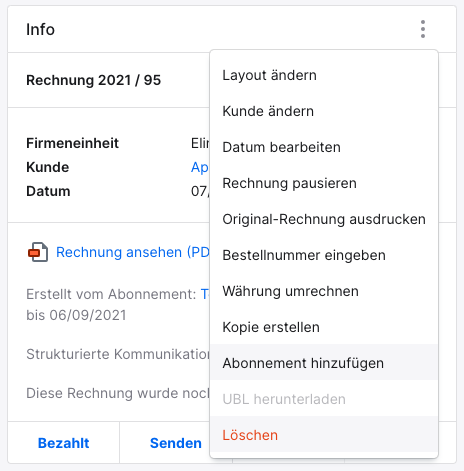Select Währung umrechnen option

[x=324, y=291]
